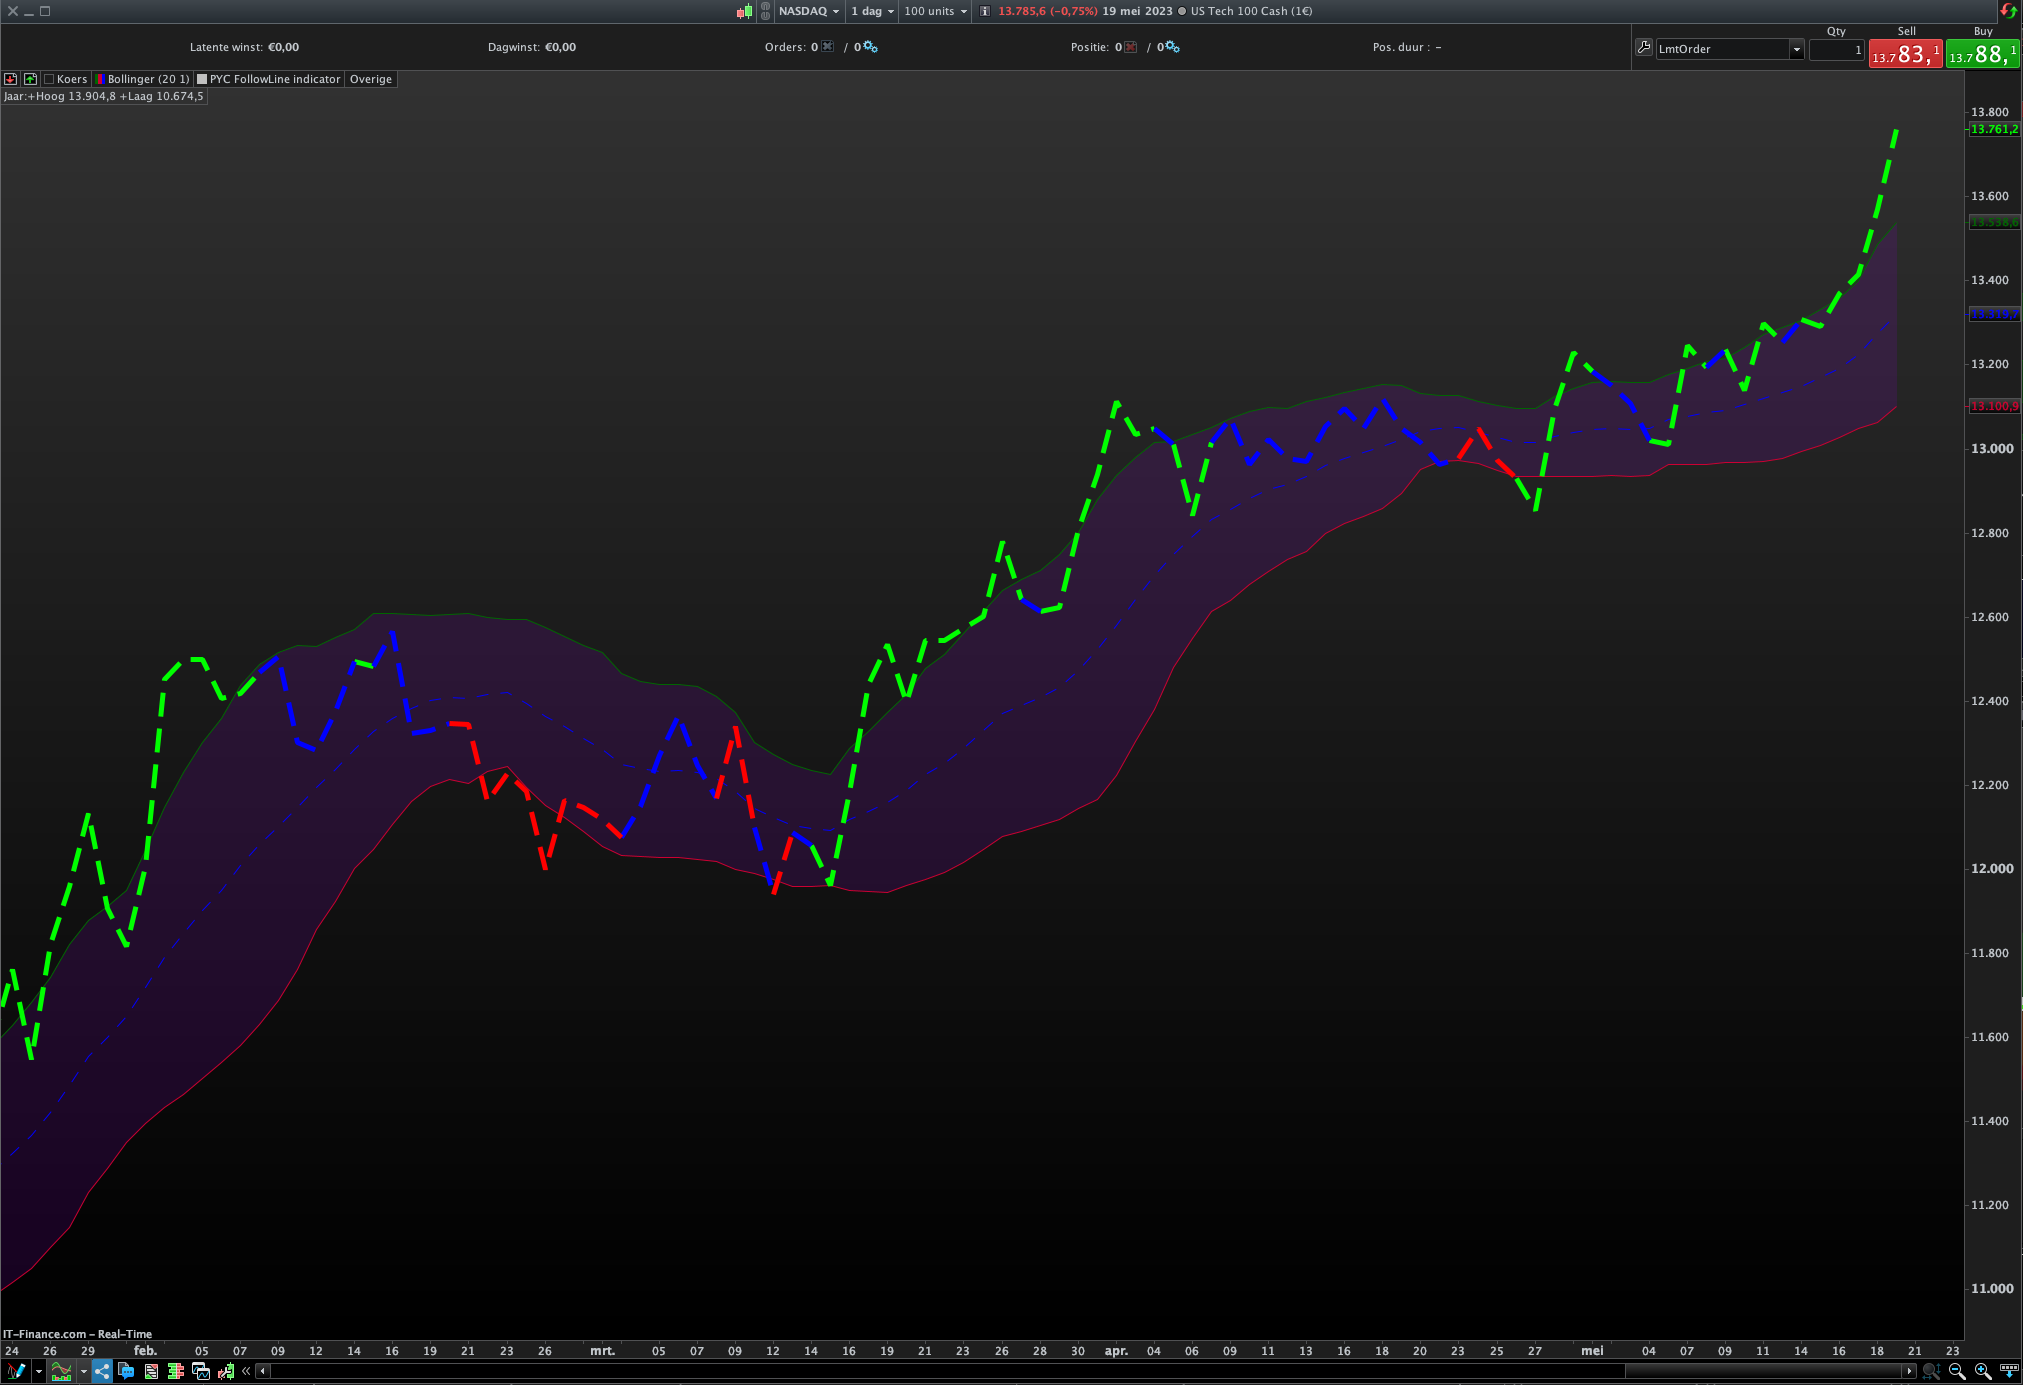The image size is (2023, 1385).
Task: Click the green Buy price button
Action: tap(1982, 54)
